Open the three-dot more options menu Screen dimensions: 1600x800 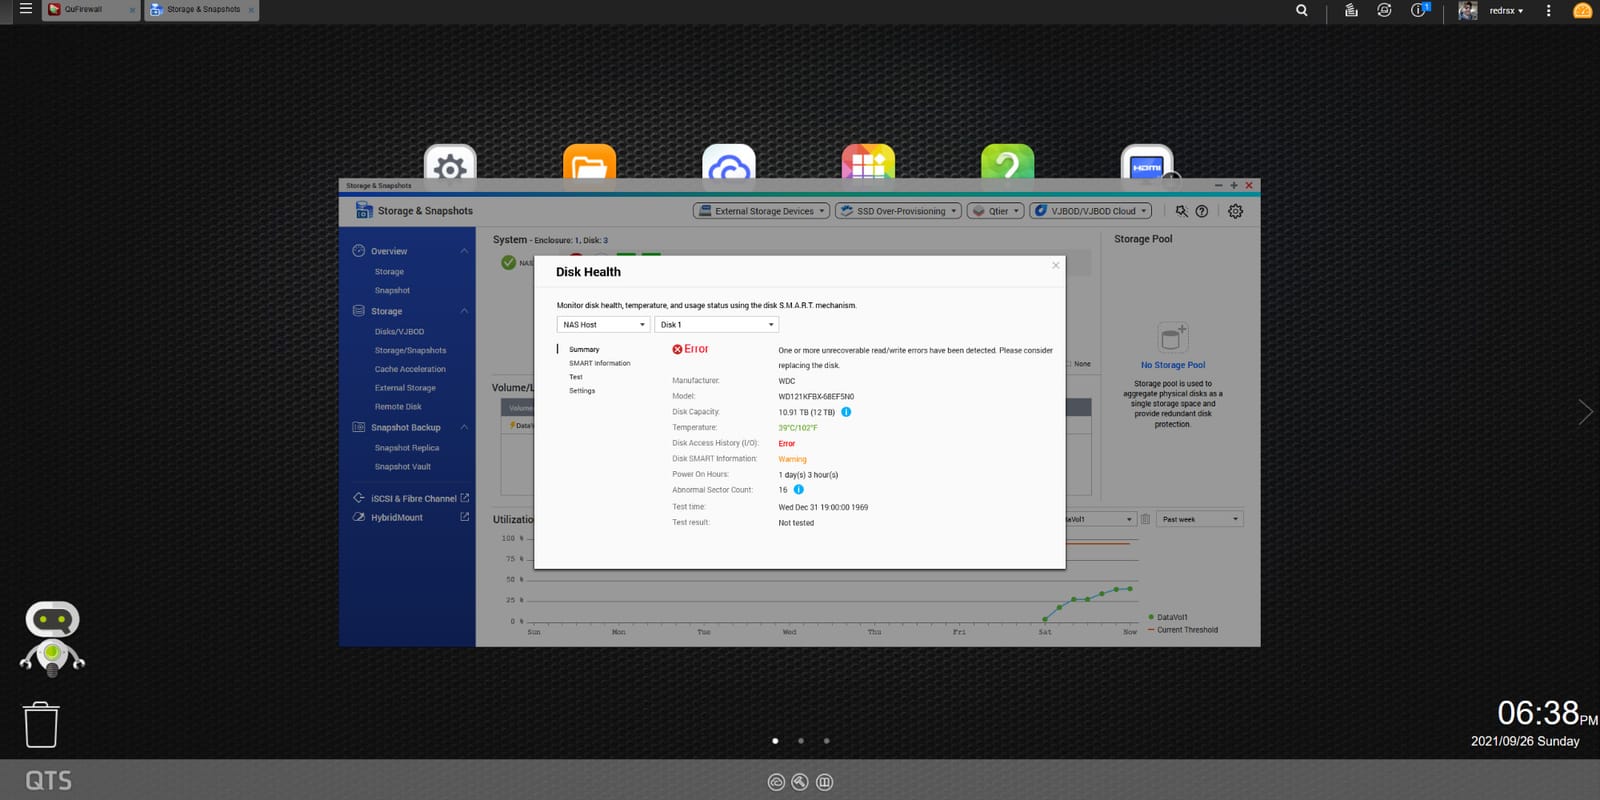tap(1549, 10)
